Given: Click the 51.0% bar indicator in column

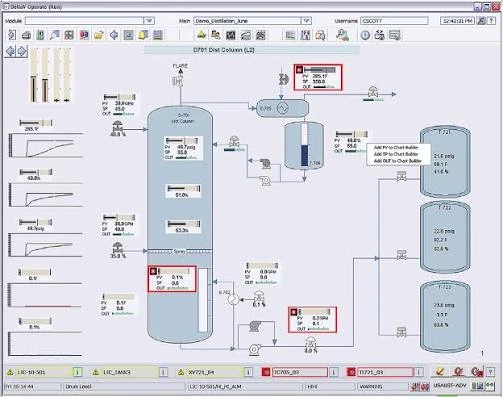Looking at the screenshot, I should coord(183,189).
